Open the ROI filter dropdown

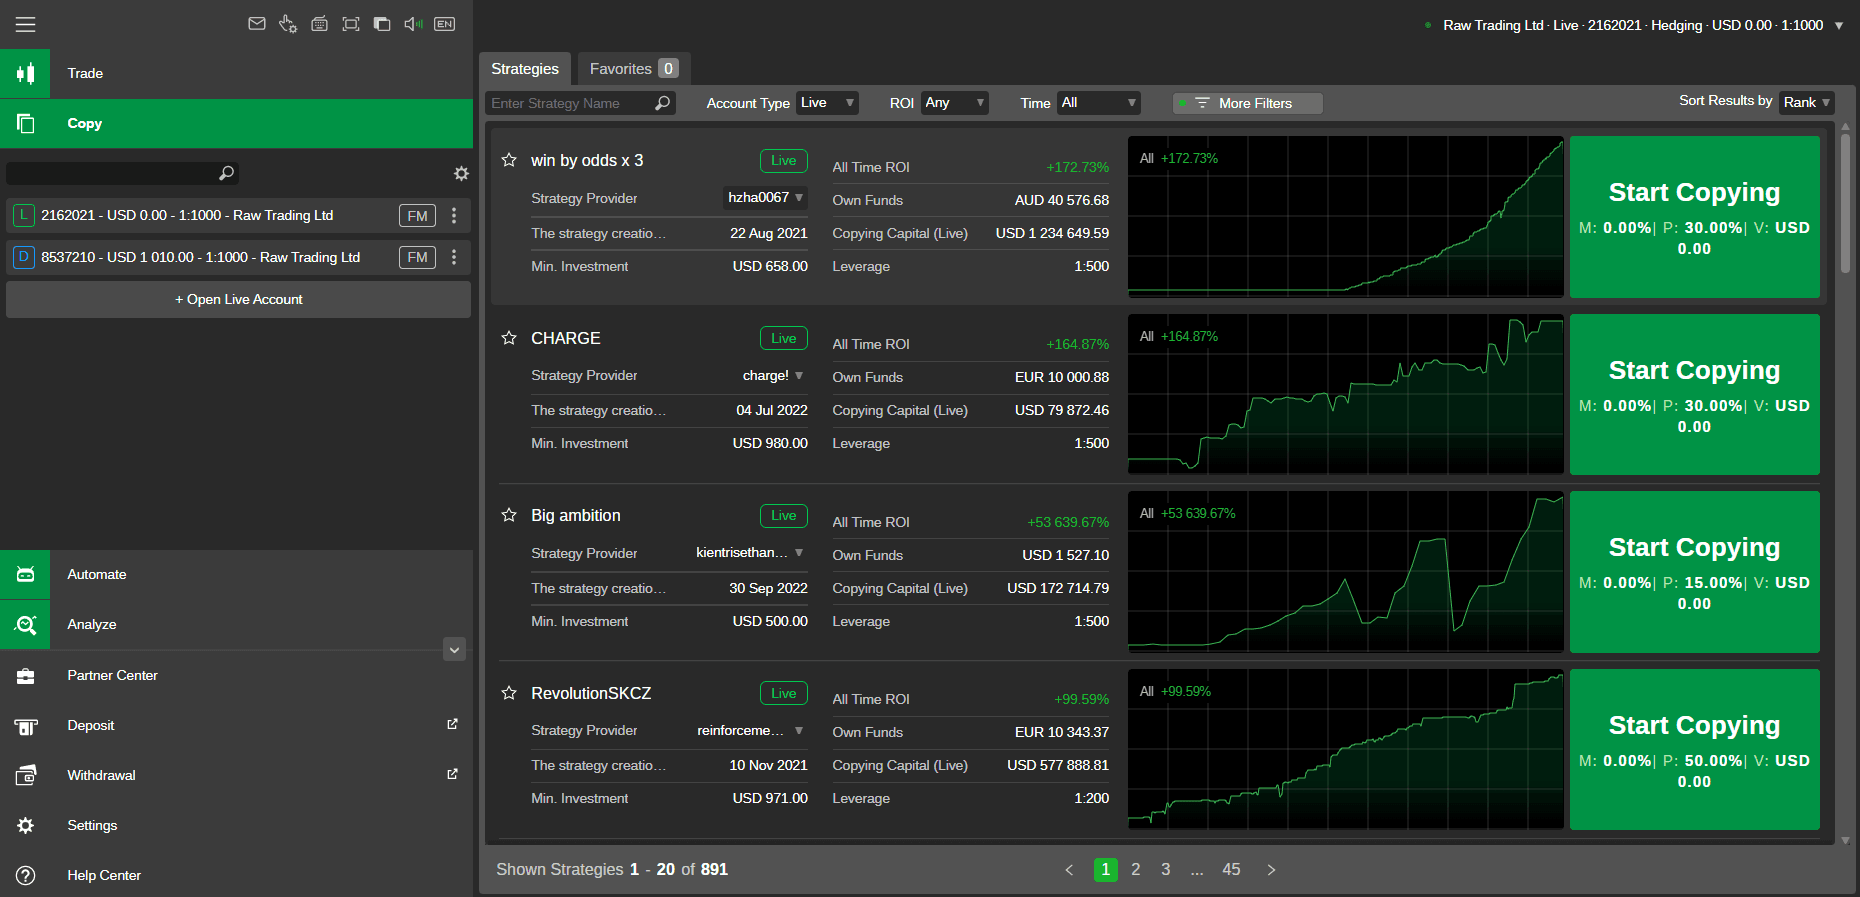point(955,103)
